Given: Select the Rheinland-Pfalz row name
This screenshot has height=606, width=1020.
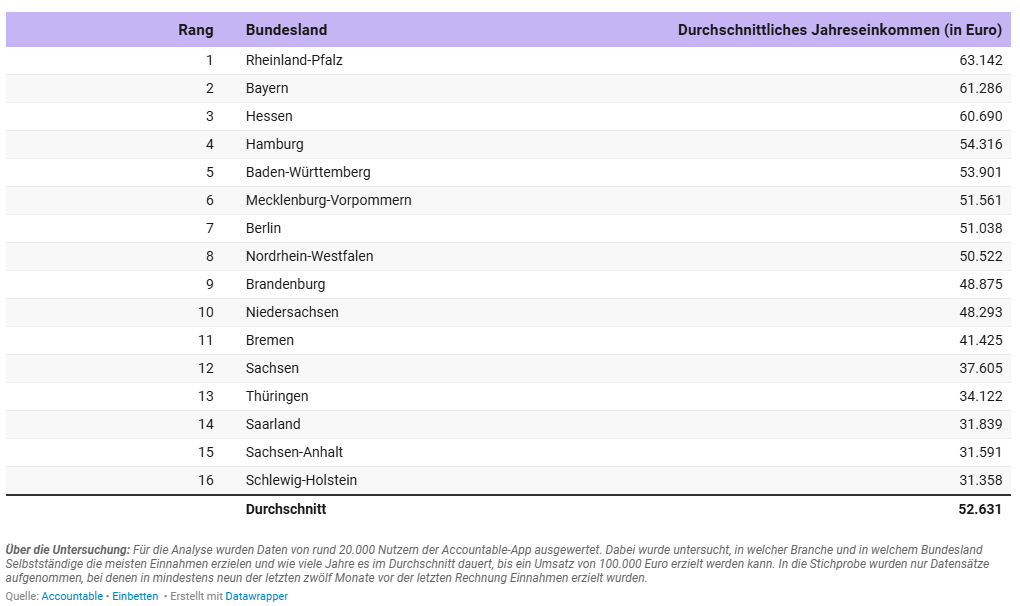Looking at the screenshot, I should pos(294,60).
